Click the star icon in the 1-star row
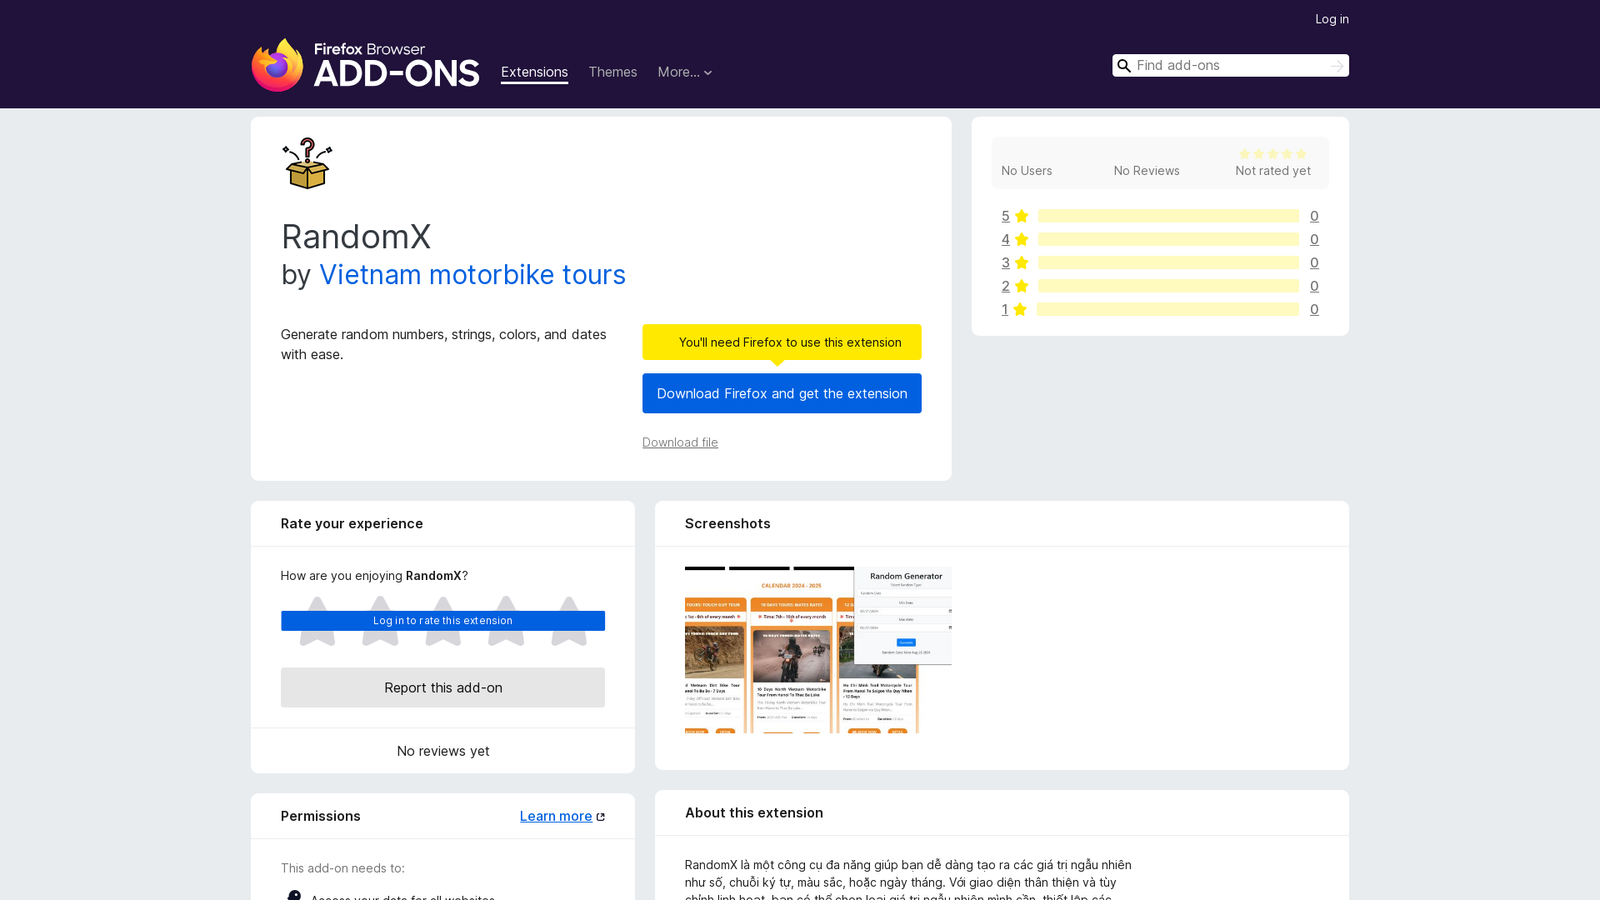The width and height of the screenshot is (1600, 900). coord(1020,310)
